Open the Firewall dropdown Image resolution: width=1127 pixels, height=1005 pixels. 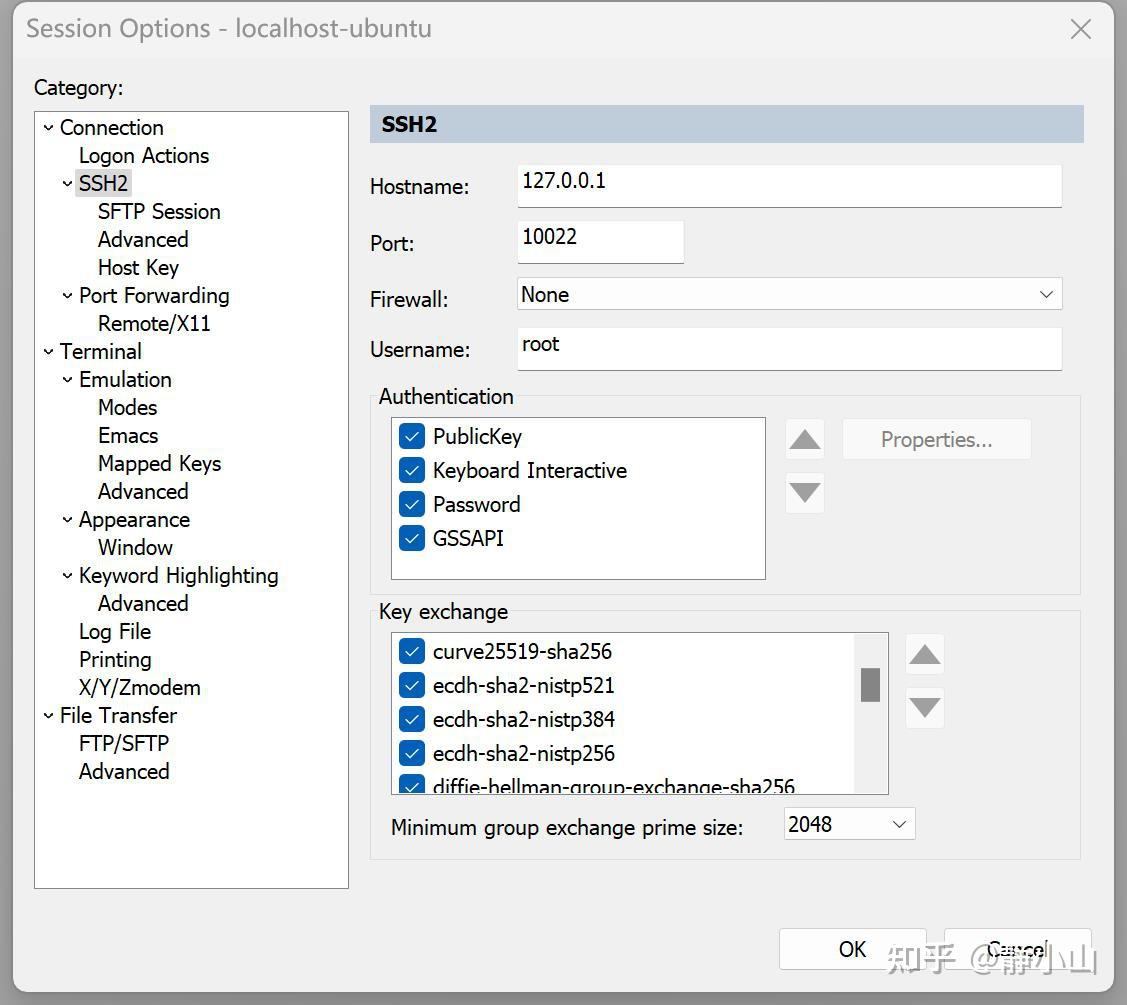coord(789,294)
